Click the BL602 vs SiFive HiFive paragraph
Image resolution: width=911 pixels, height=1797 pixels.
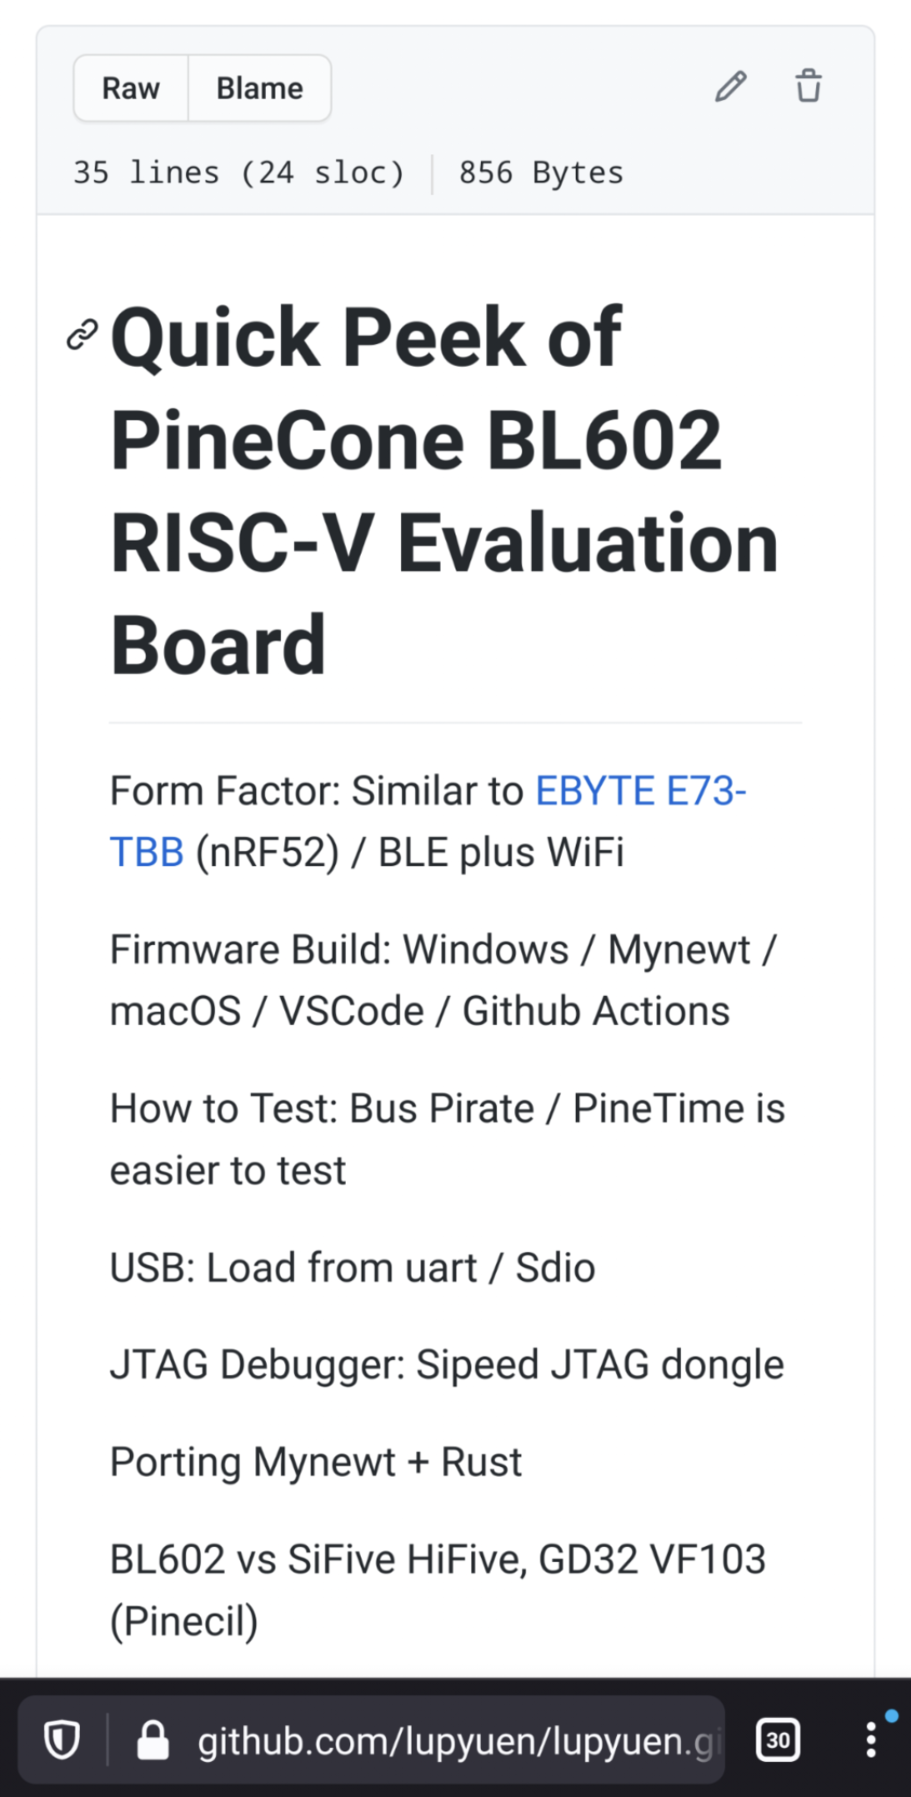(x=437, y=1590)
